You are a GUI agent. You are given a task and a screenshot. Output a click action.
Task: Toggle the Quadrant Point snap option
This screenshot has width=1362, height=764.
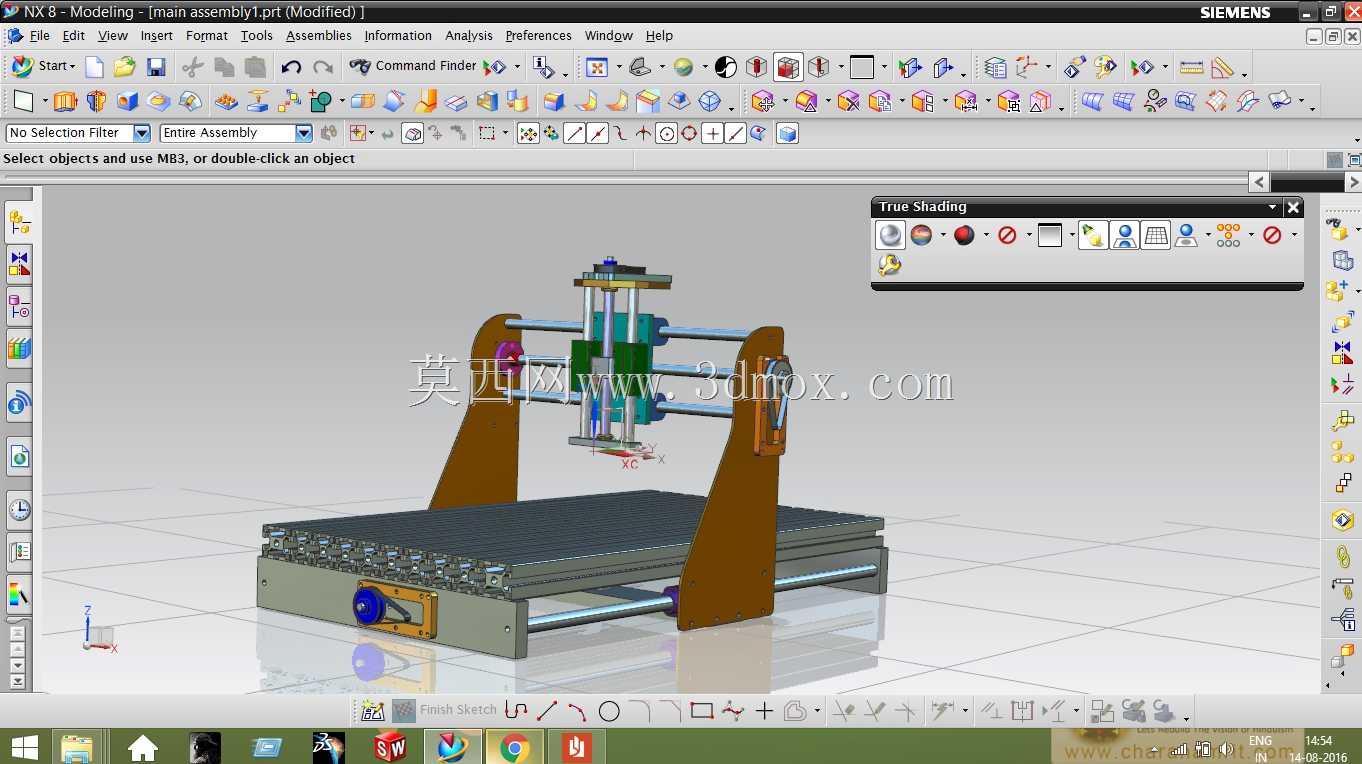coord(689,133)
